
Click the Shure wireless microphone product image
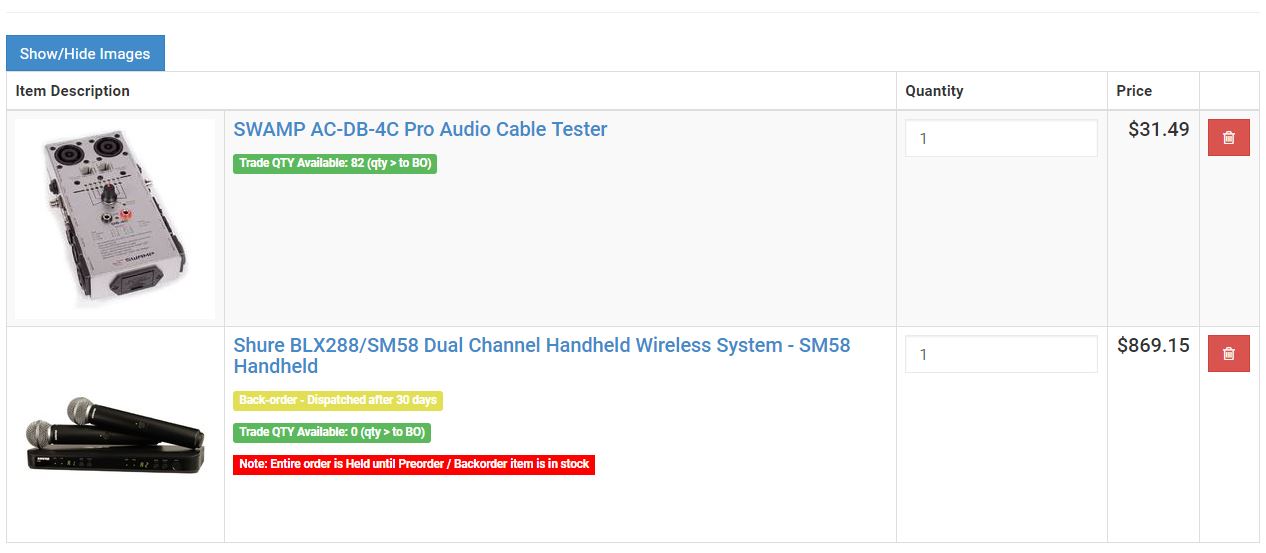coord(115,435)
